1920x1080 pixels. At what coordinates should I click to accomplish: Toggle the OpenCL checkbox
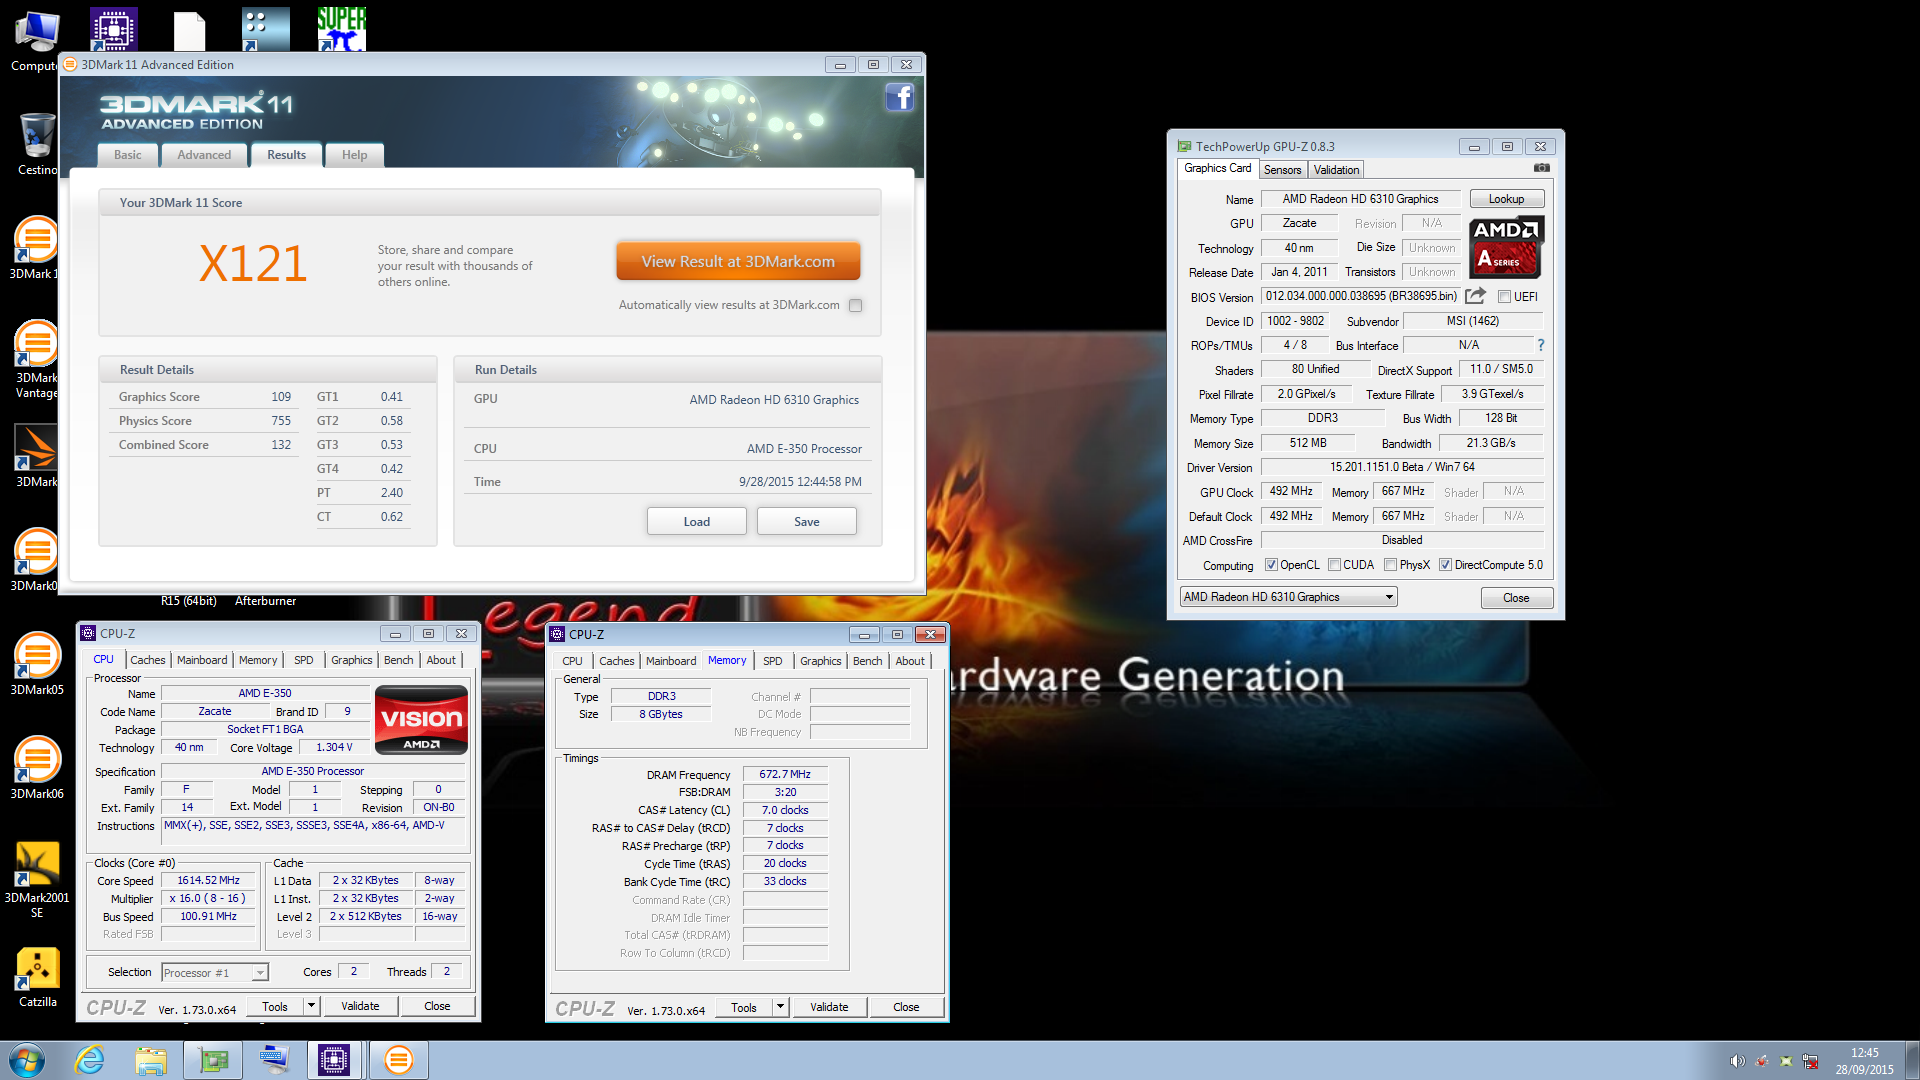click(1271, 565)
